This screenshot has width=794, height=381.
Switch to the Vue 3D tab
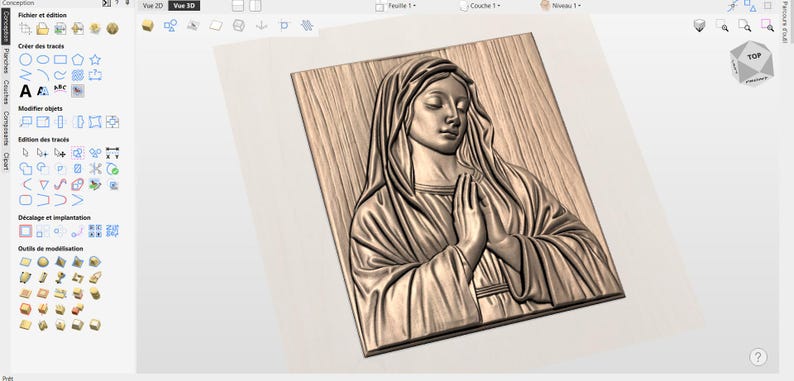click(x=184, y=6)
